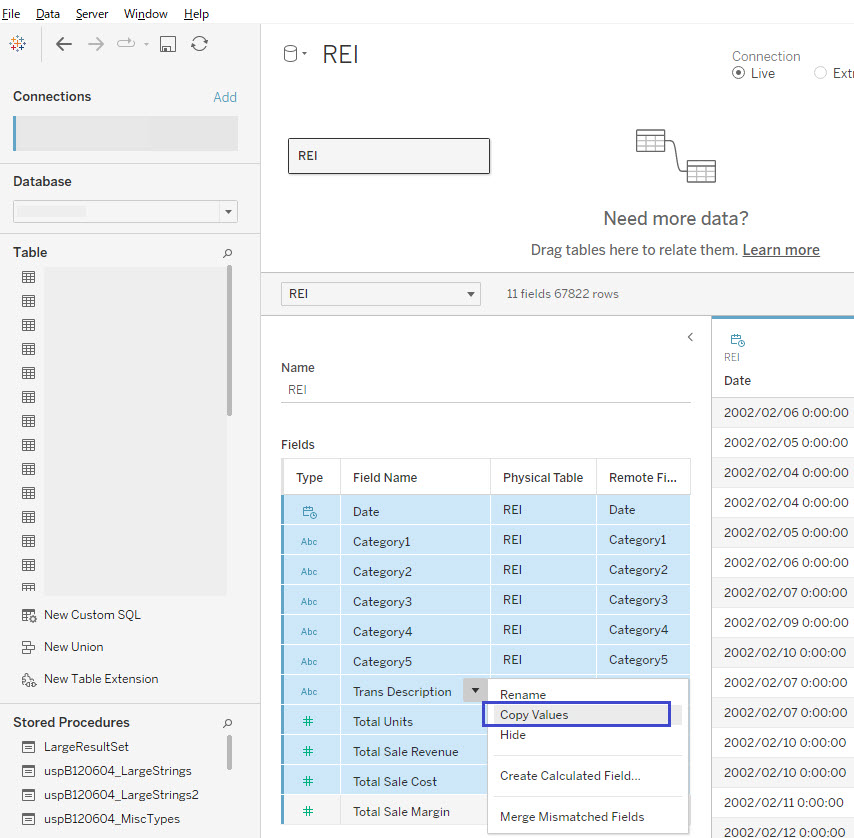Viewport: 854px width, 838px height.
Task: Click the Trans Description field dropdown arrow
Action: [x=475, y=690]
